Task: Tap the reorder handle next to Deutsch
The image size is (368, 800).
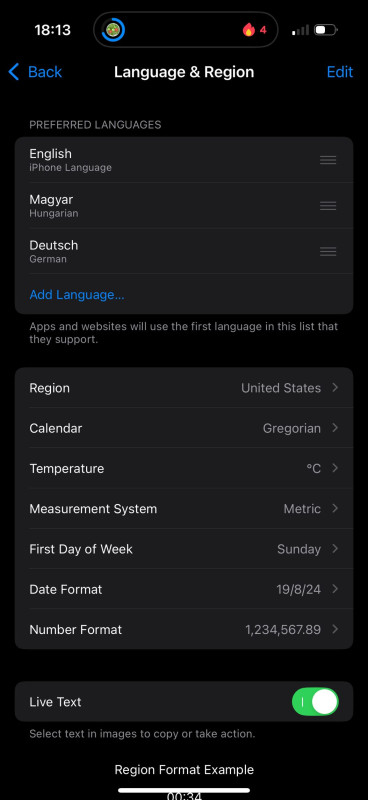Action: [328, 252]
